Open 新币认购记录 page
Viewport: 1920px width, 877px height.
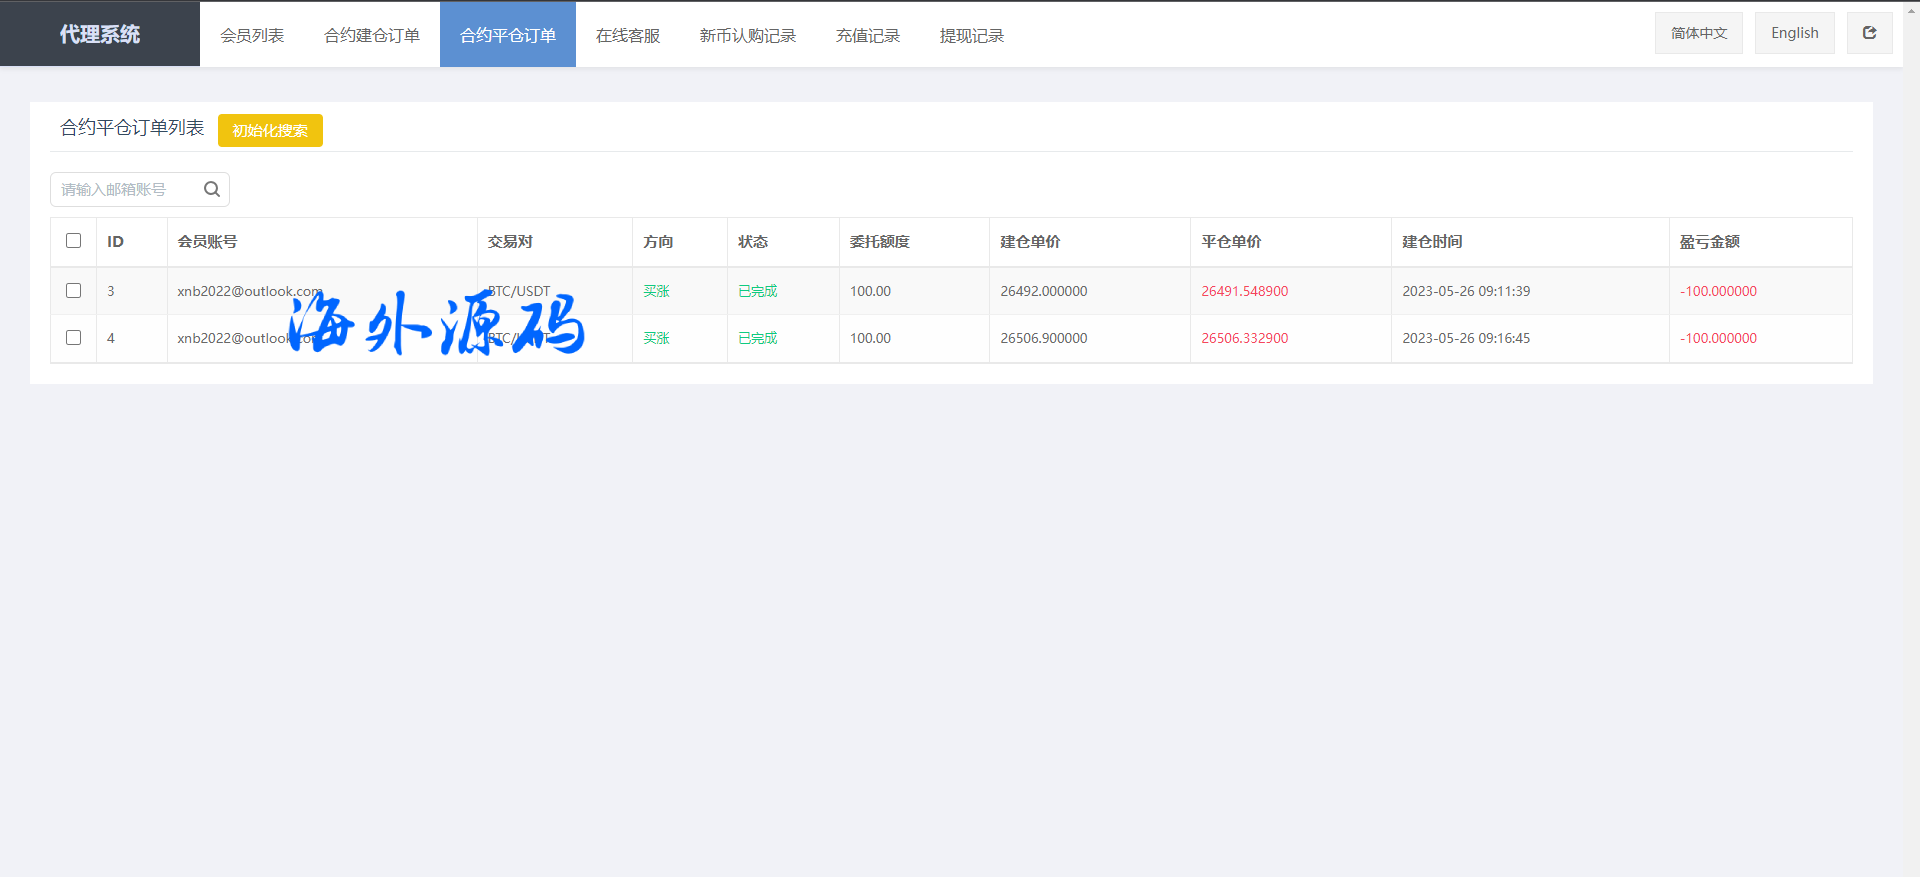click(748, 35)
